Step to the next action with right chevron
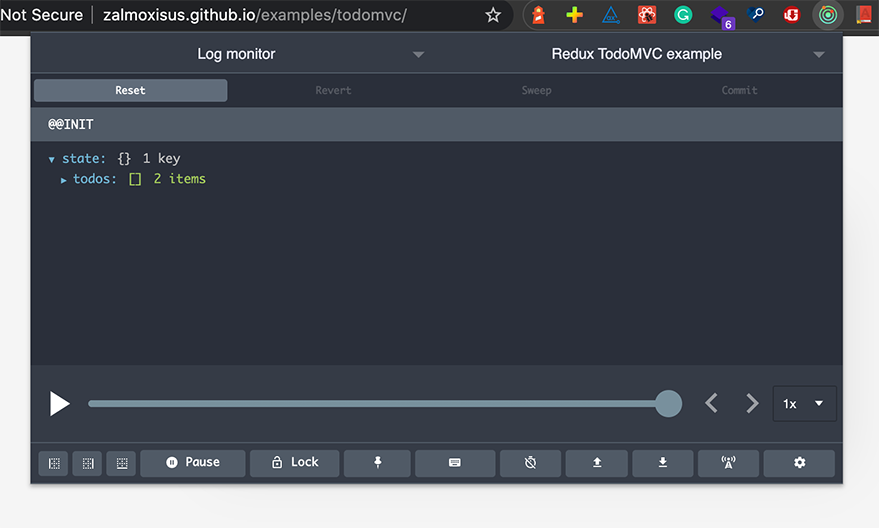 pyautogui.click(x=752, y=403)
